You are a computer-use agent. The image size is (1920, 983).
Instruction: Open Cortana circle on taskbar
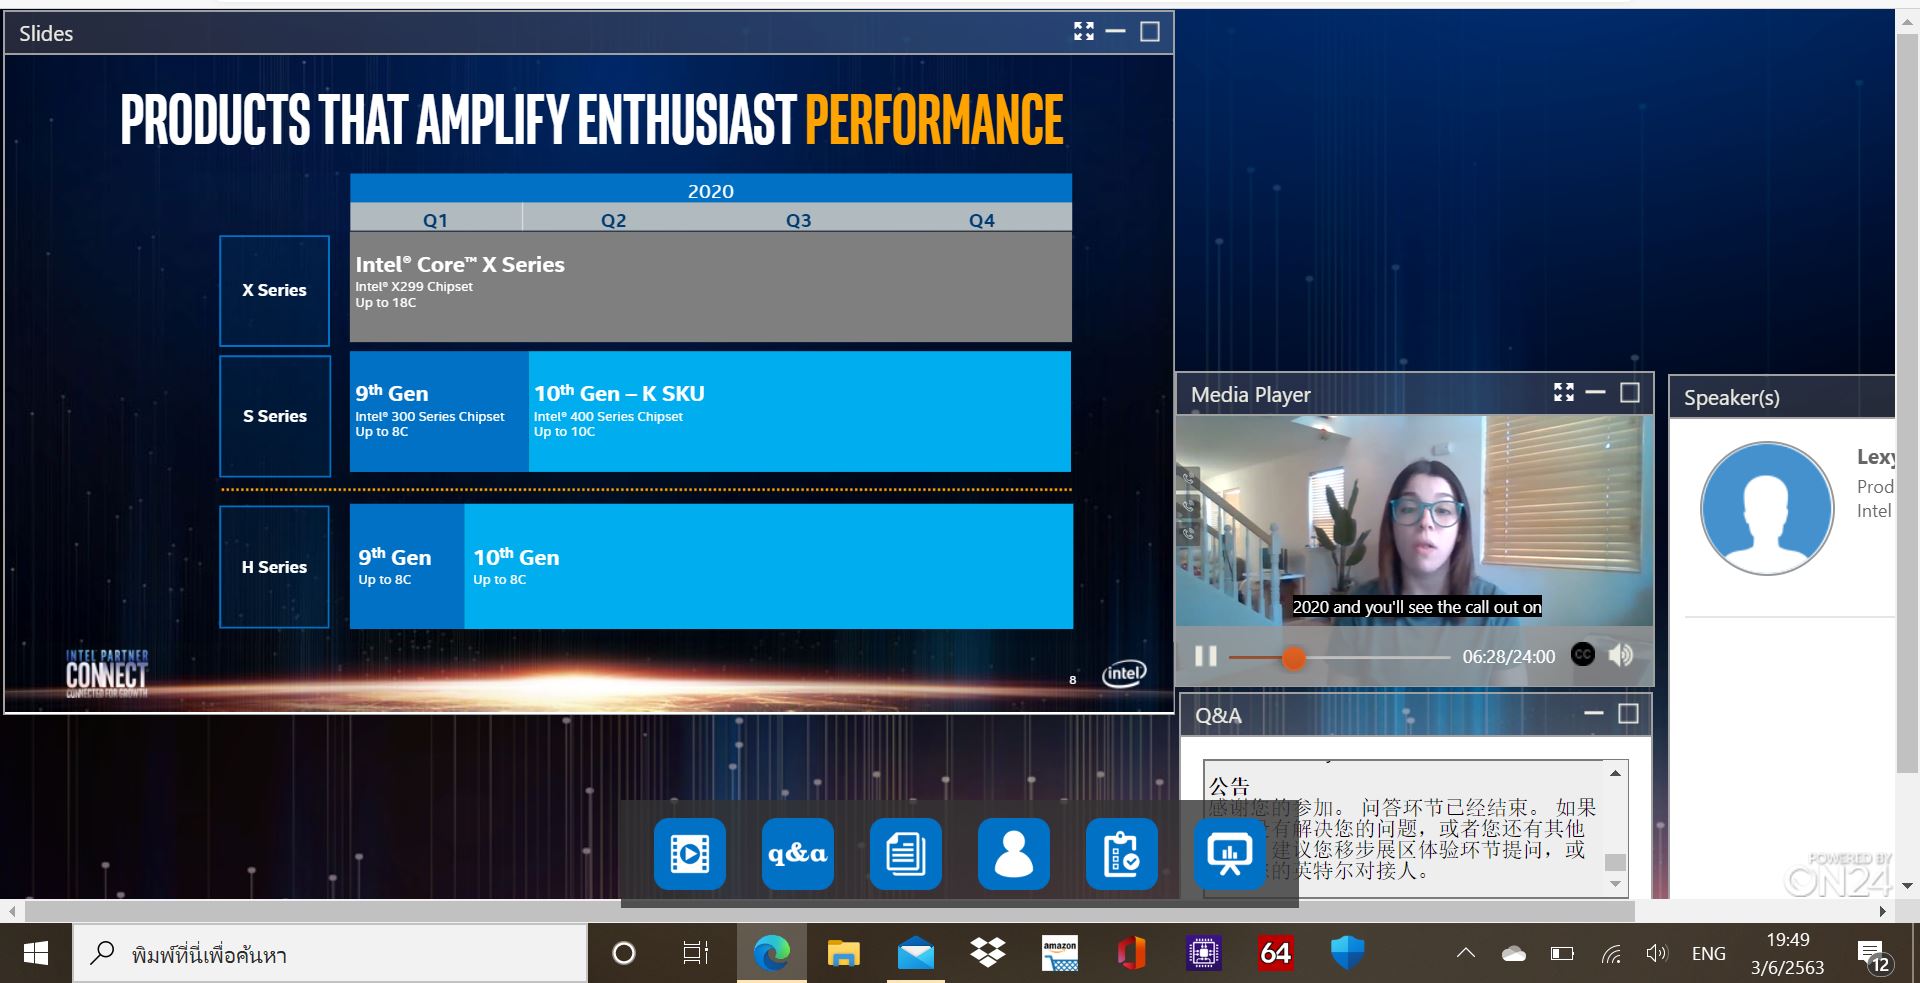[623, 954]
